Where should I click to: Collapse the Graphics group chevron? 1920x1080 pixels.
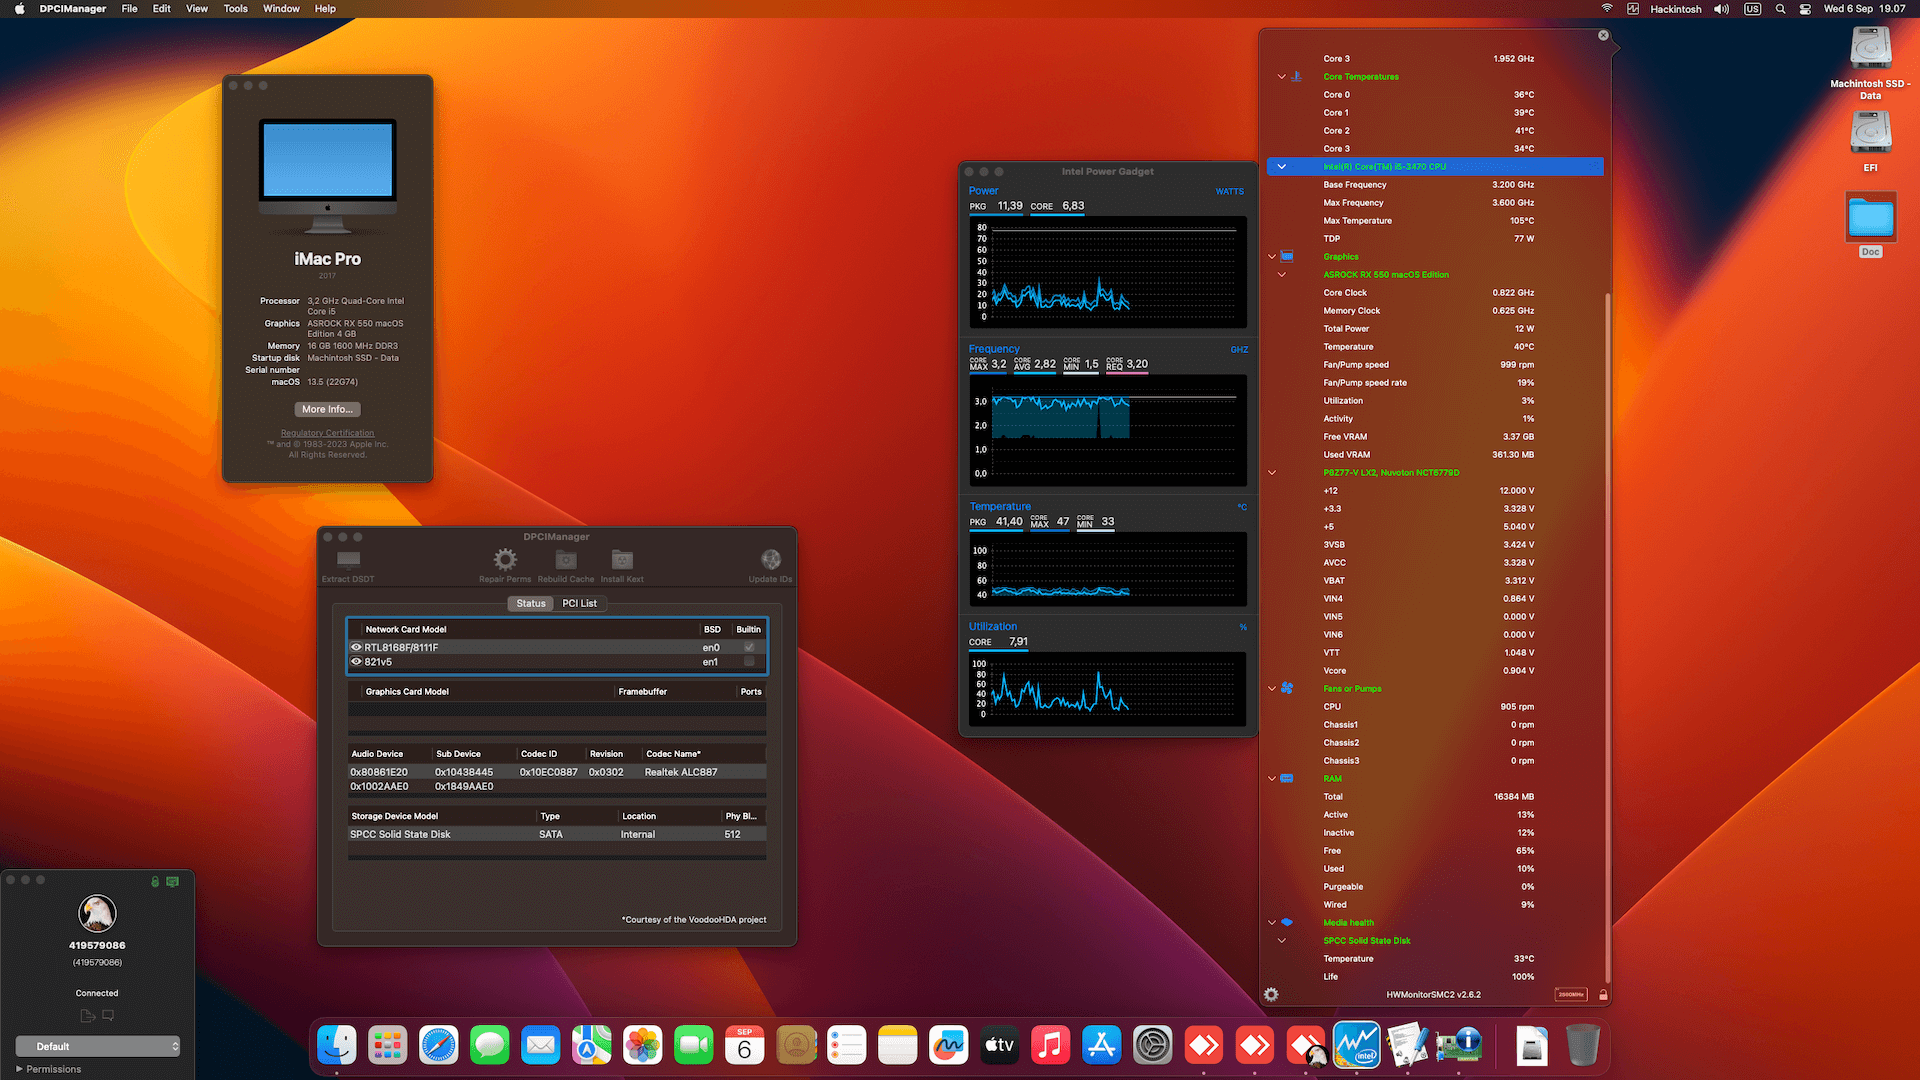coord(1272,256)
